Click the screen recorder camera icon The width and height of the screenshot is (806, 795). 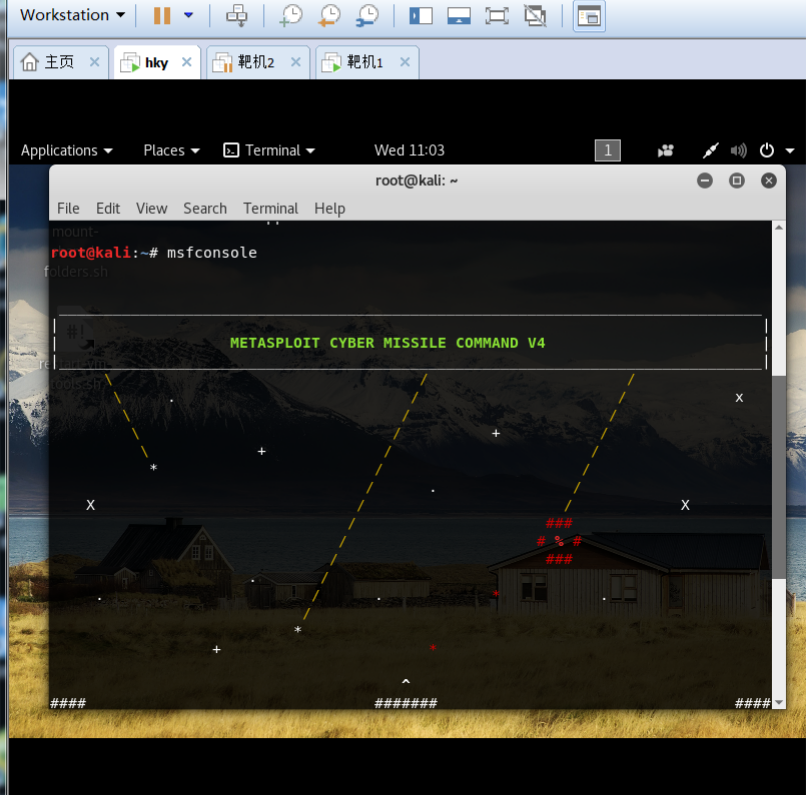point(666,151)
